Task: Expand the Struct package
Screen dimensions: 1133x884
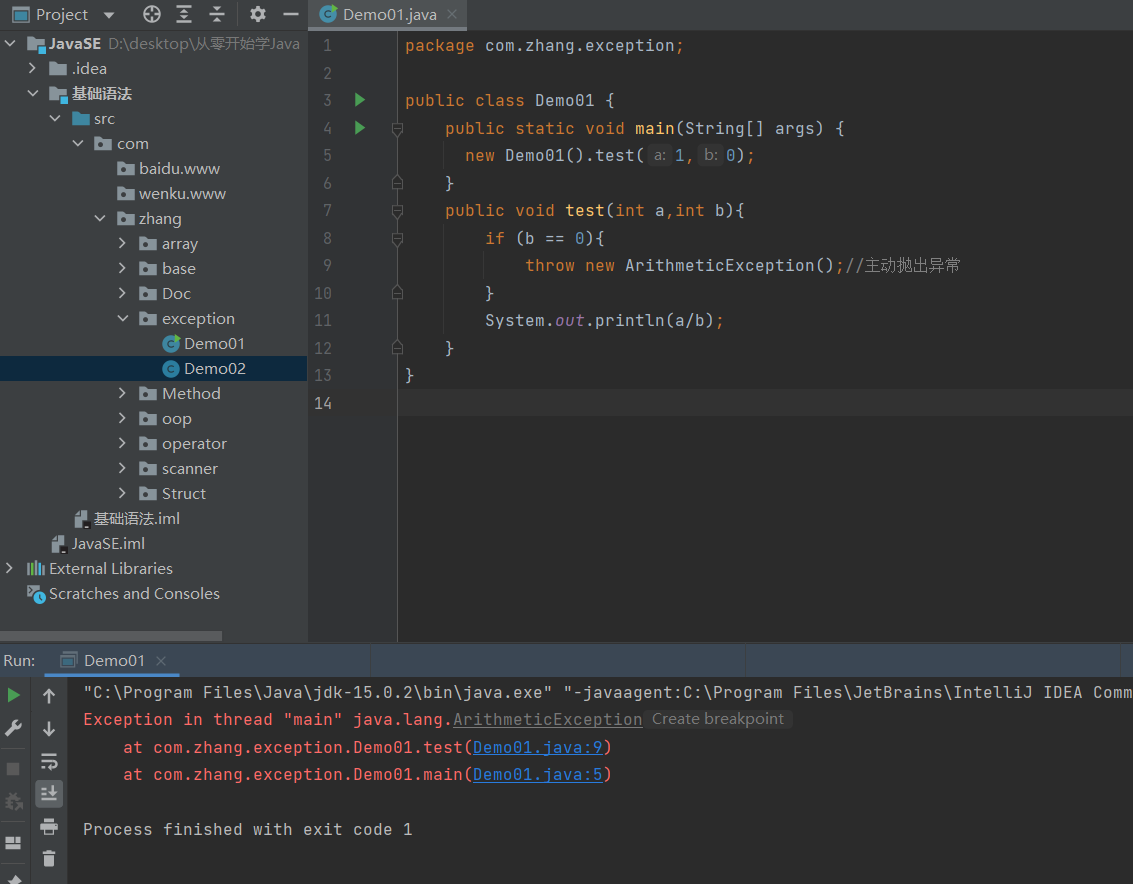Action: (122, 493)
